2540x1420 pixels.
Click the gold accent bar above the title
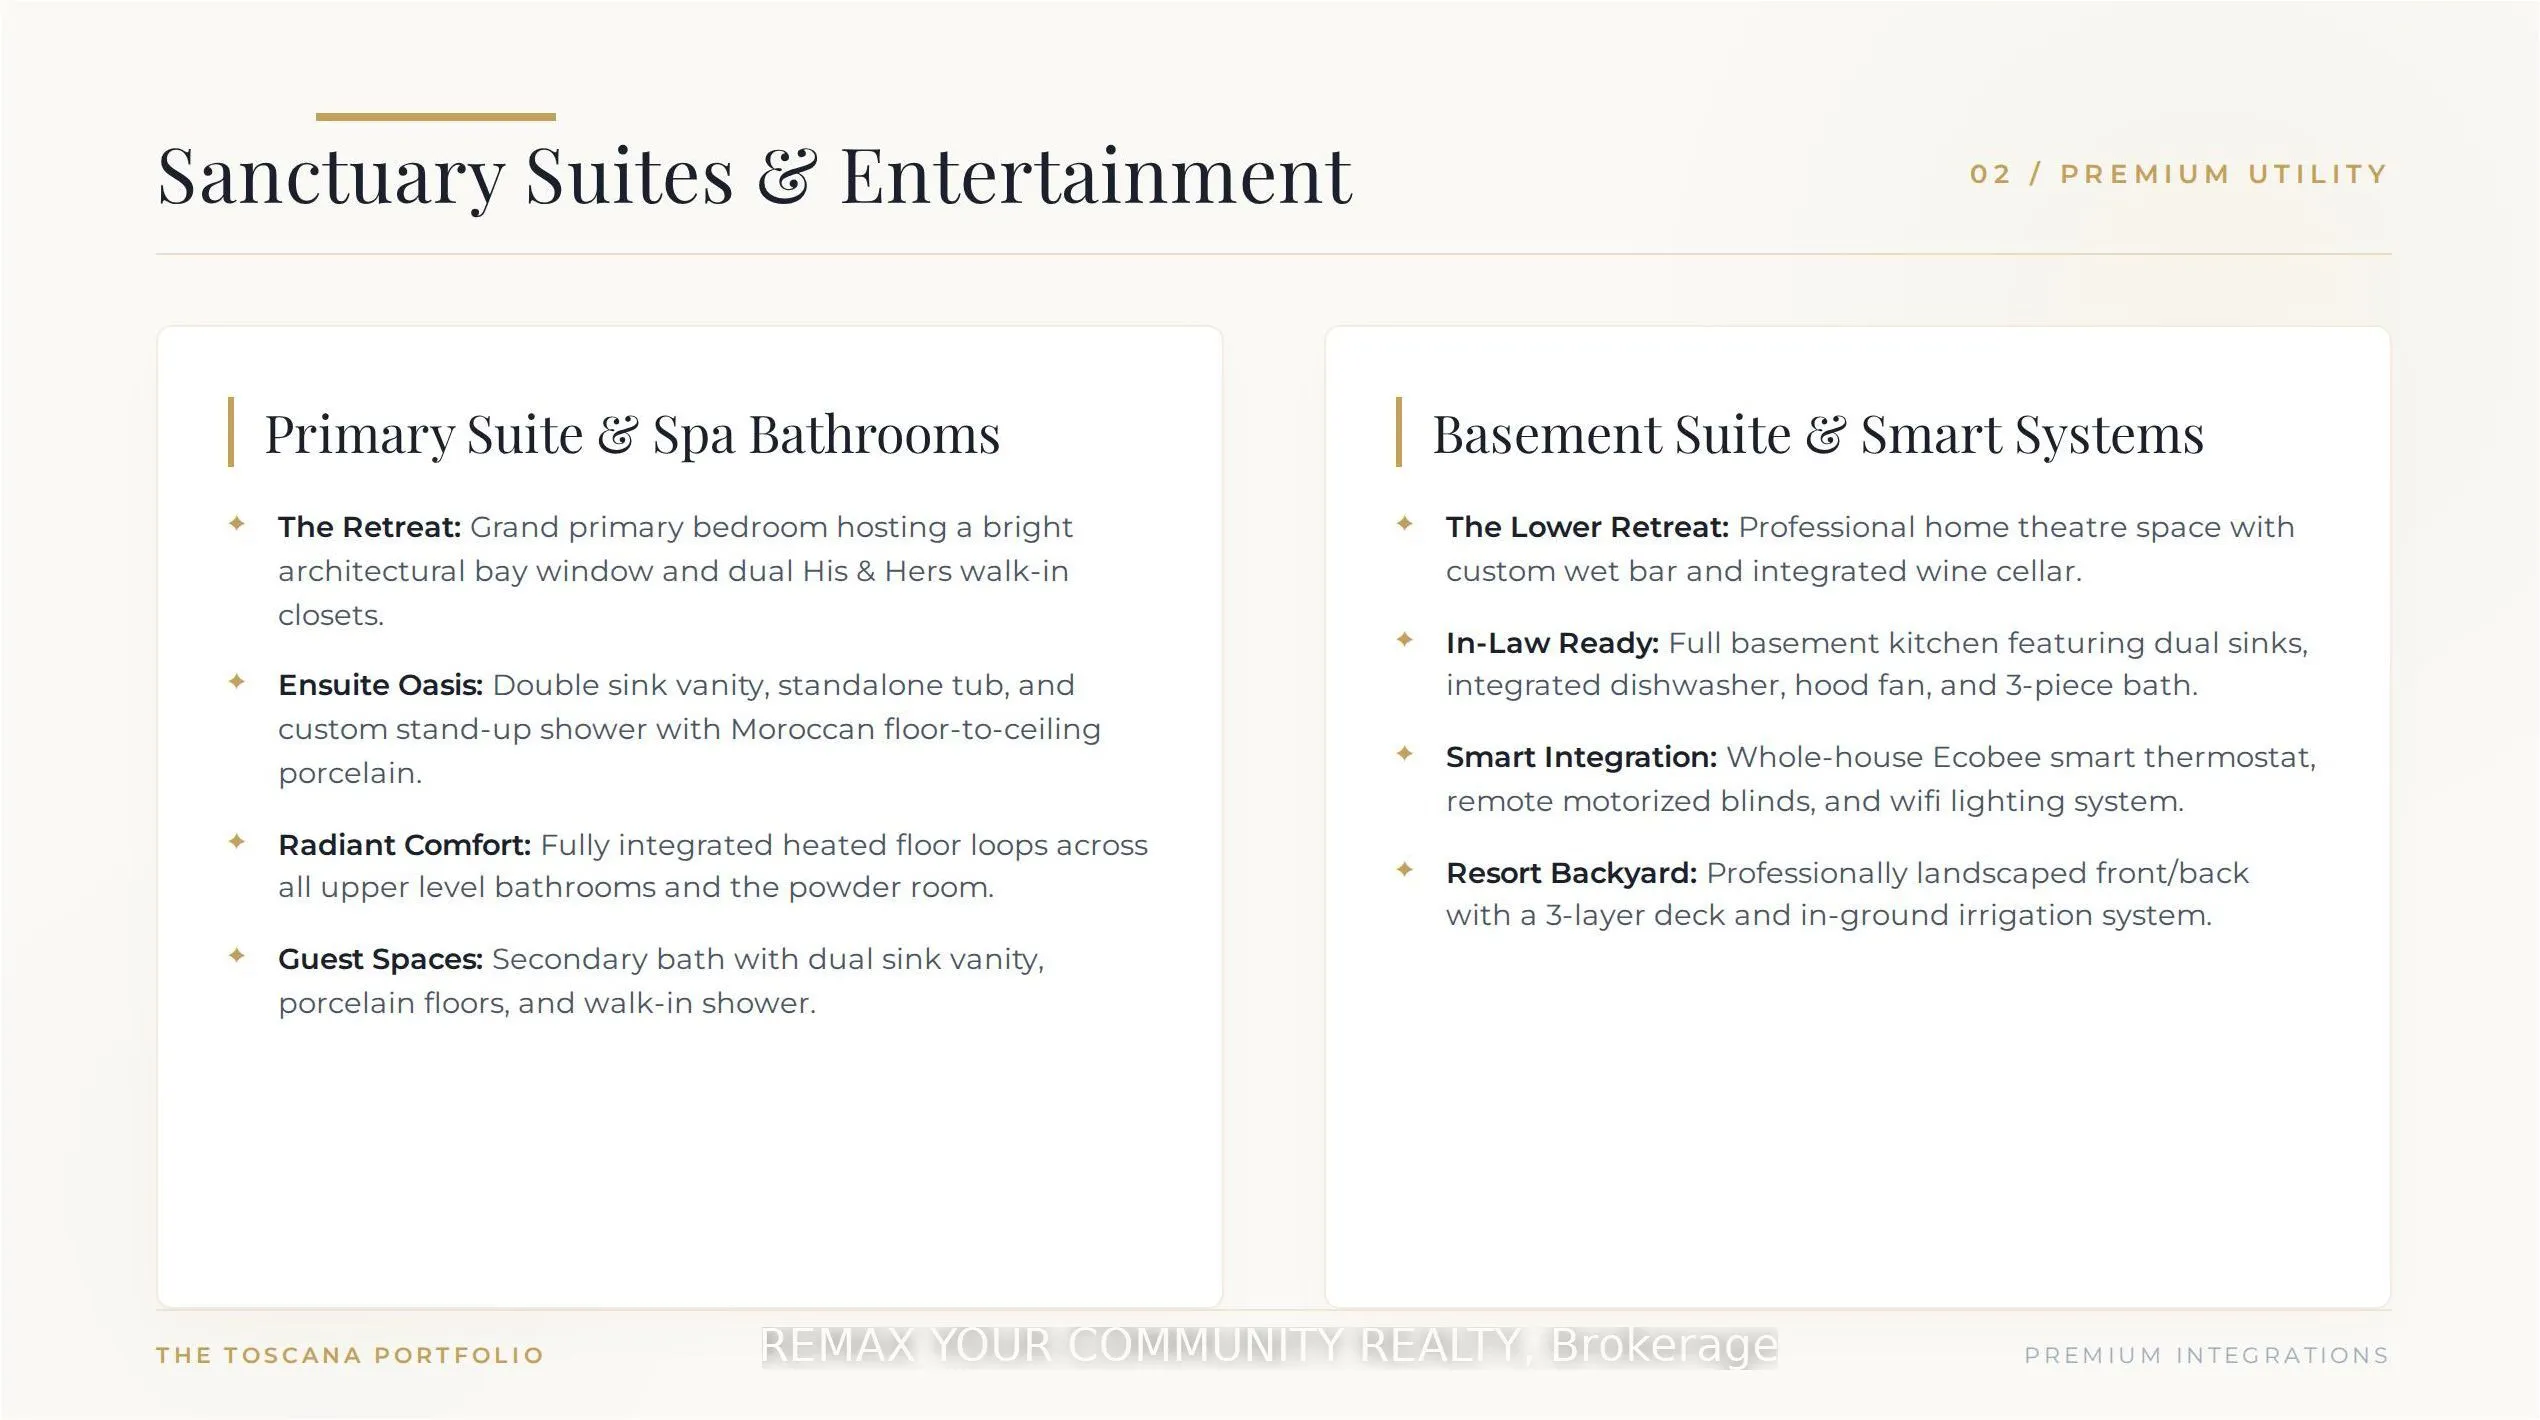pyautogui.click(x=436, y=117)
